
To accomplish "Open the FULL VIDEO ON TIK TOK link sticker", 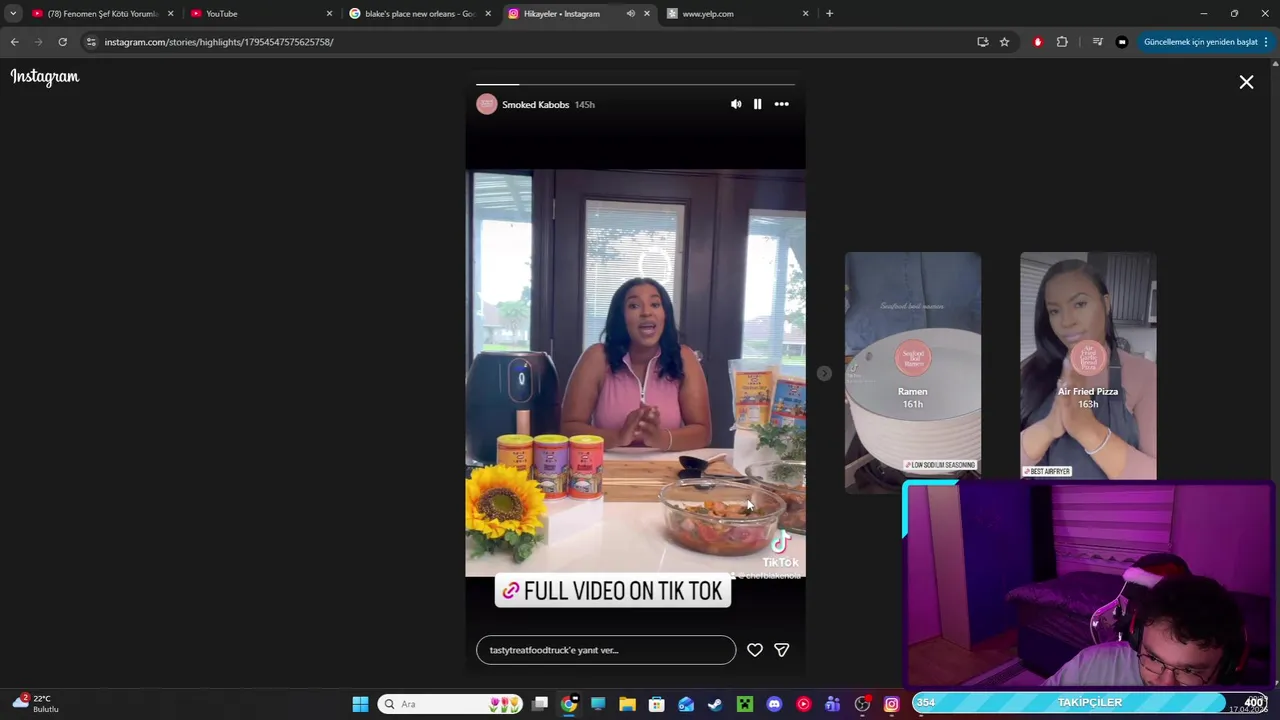I will click(613, 591).
